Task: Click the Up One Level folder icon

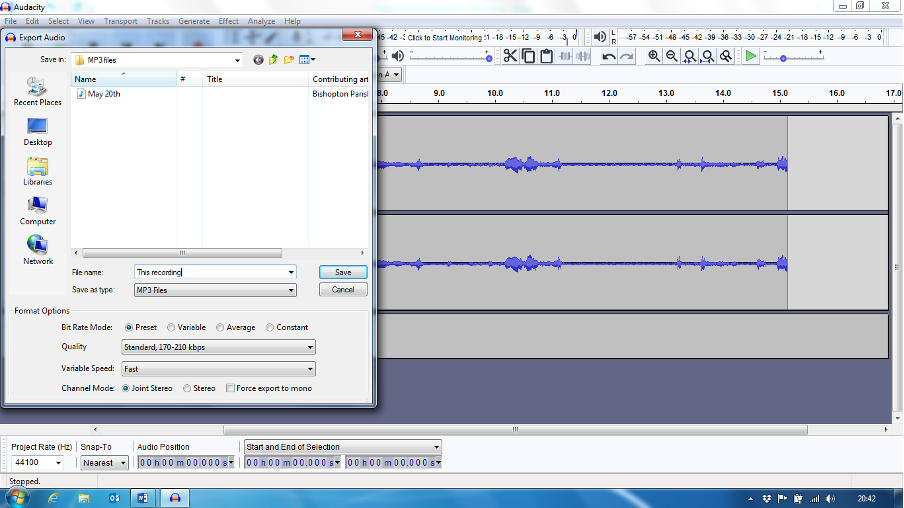Action: pyautogui.click(x=273, y=60)
